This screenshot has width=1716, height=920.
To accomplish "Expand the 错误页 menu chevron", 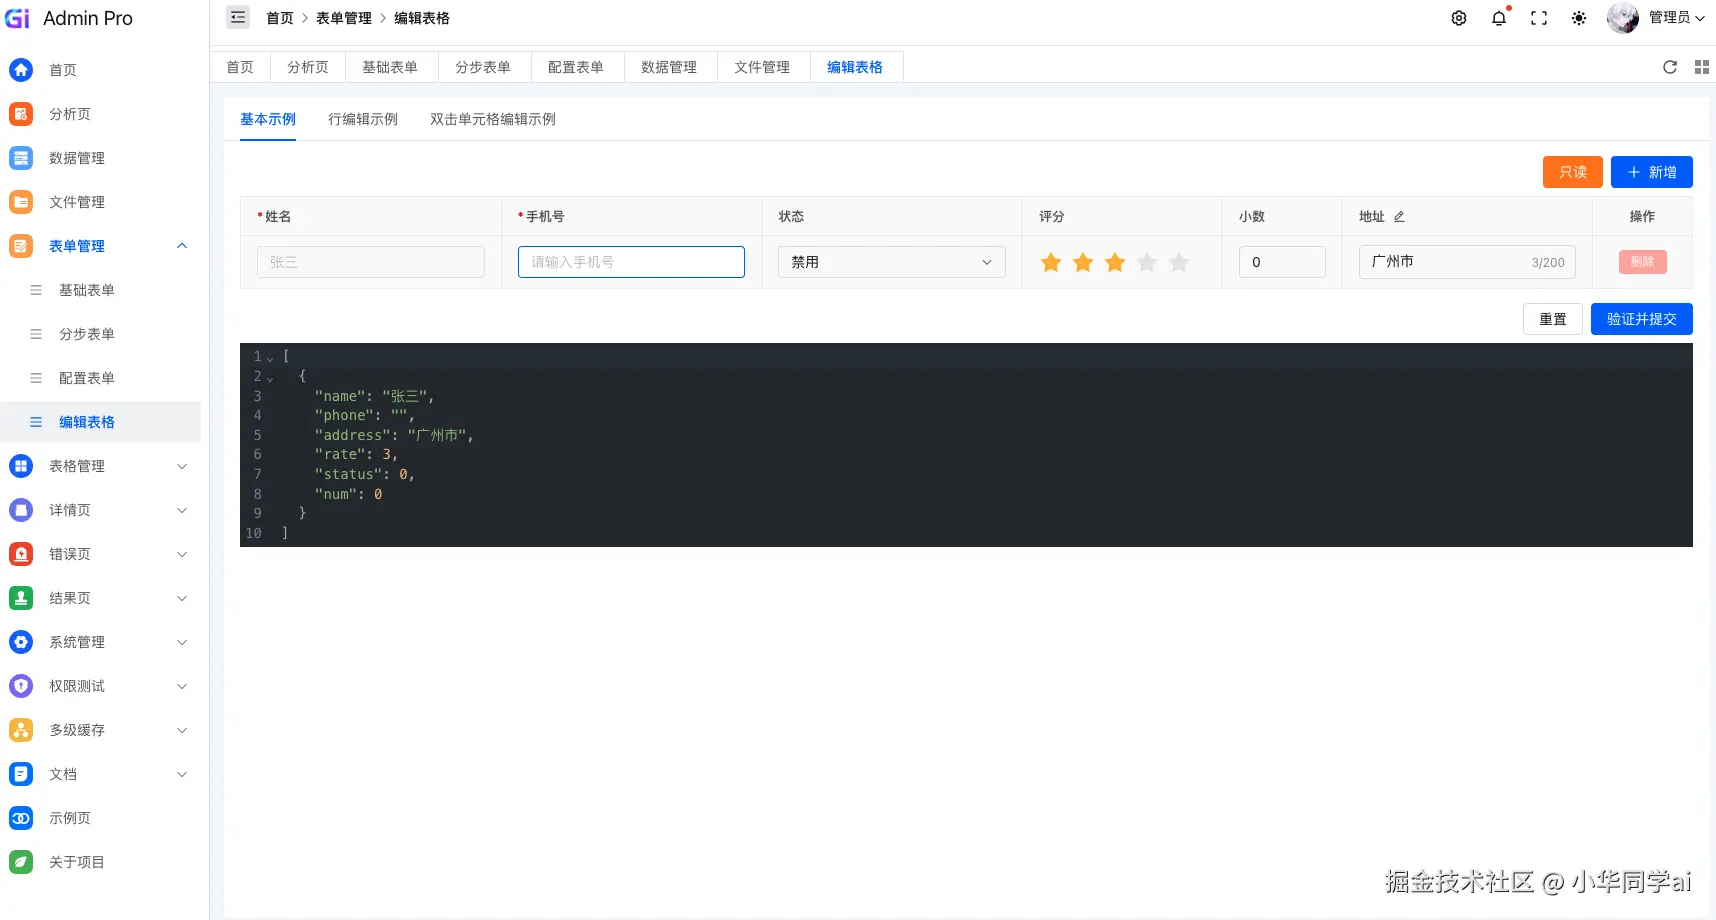I will 182,554.
